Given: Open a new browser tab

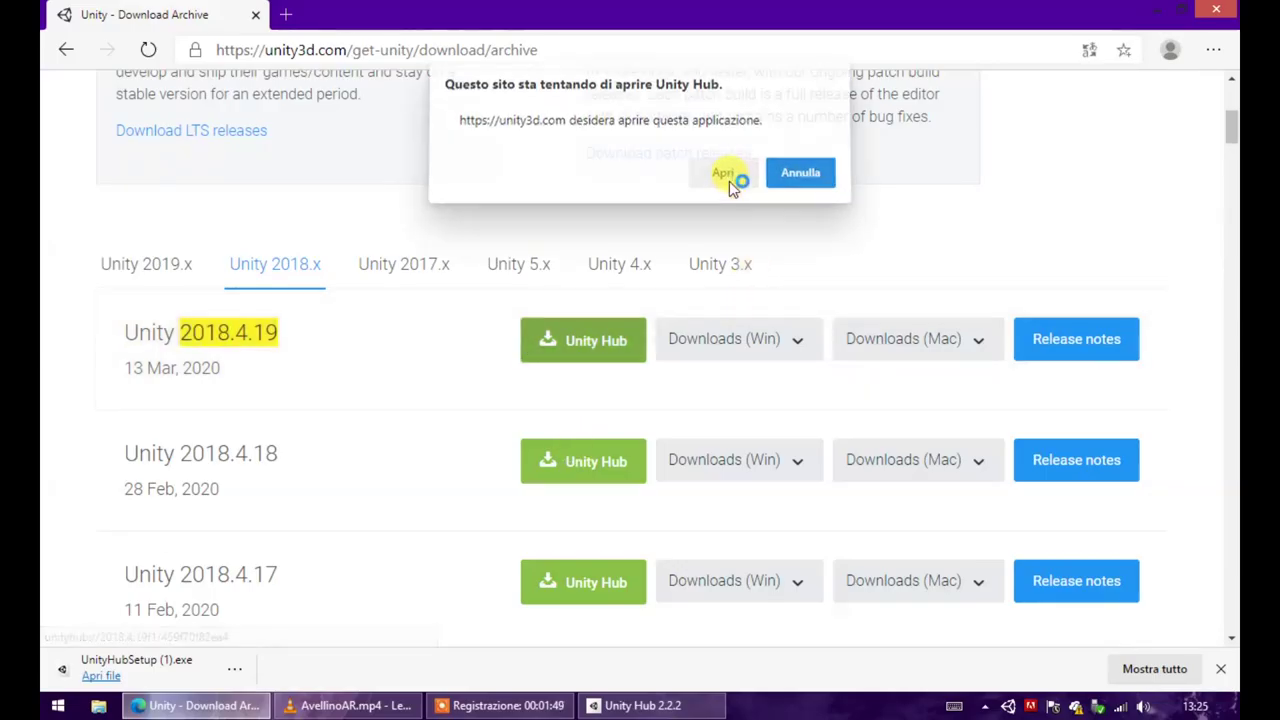Looking at the screenshot, I should [286, 14].
